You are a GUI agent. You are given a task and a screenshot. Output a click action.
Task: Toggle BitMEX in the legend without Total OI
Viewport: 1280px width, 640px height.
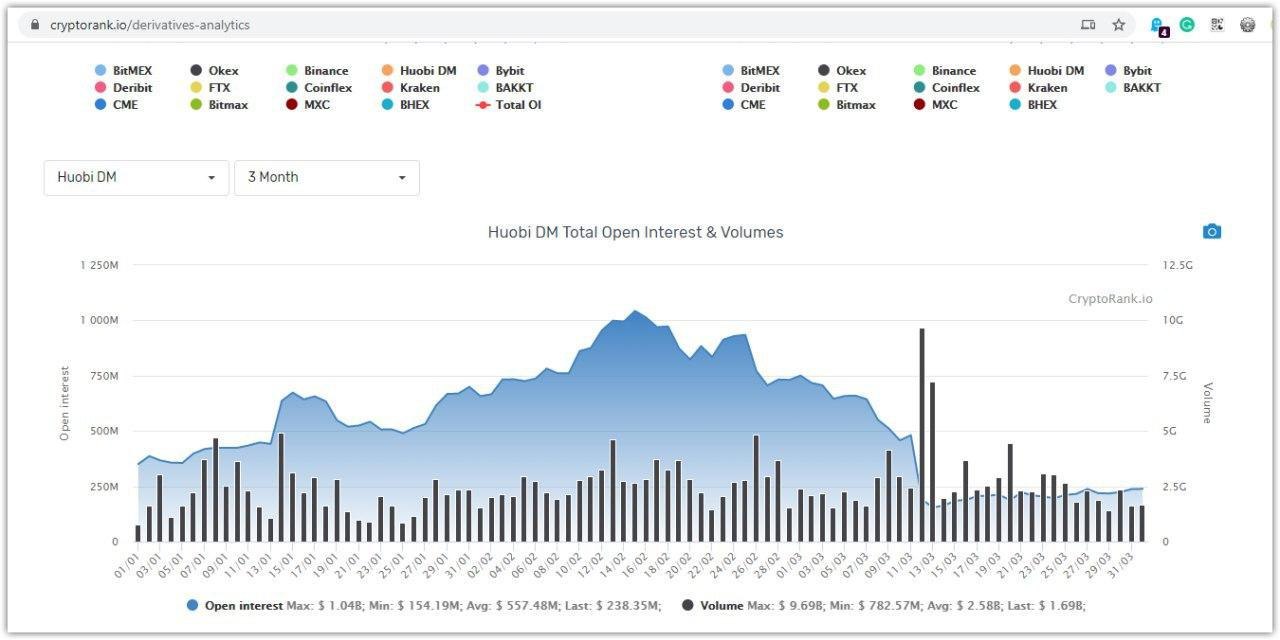coord(751,71)
